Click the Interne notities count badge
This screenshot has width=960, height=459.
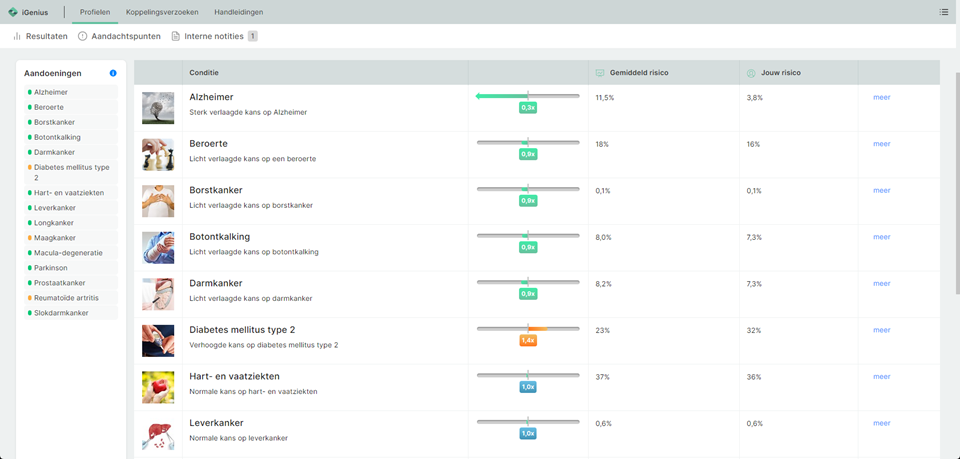[252, 36]
